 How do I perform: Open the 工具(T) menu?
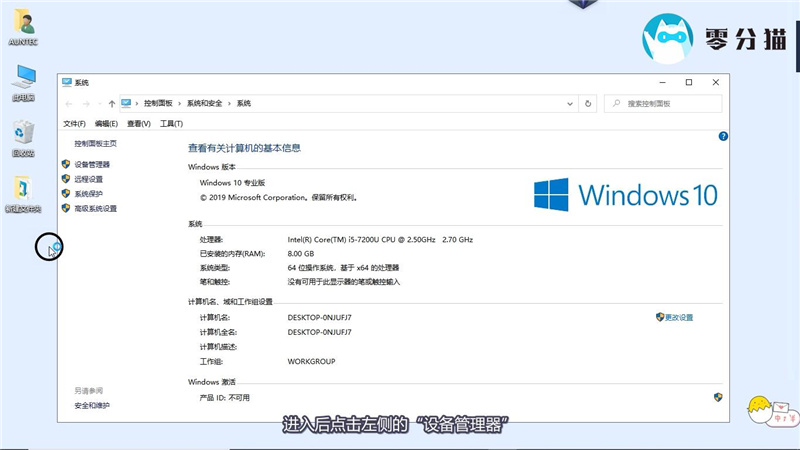[x=171, y=123]
